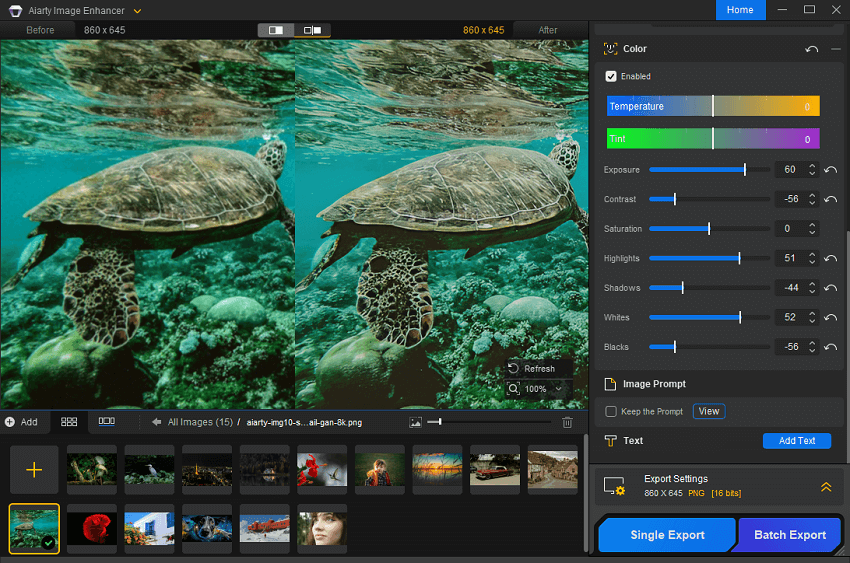
Task: Click the Add Text button
Action: pos(796,441)
